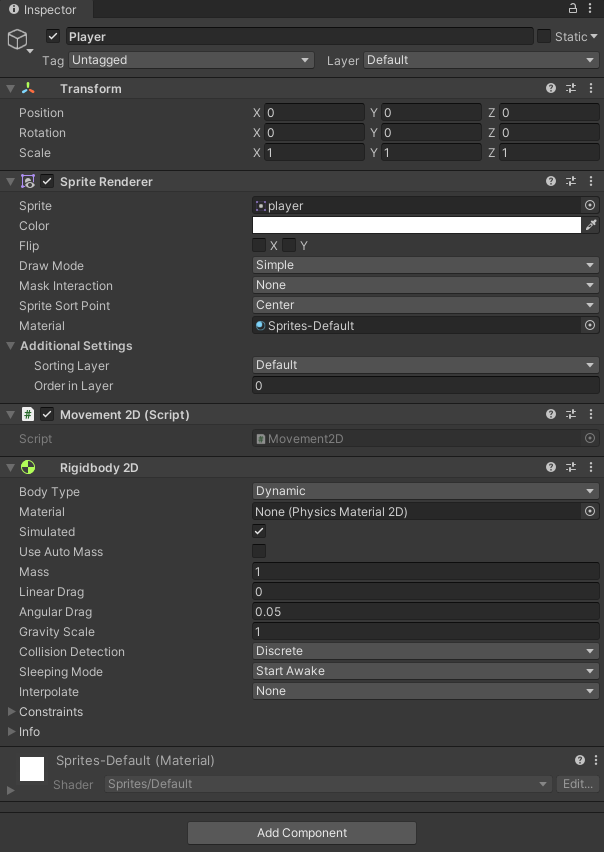Click the Edit button for Sprites-Default shader
This screenshot has height=852, width=604.
coord(577,784)
